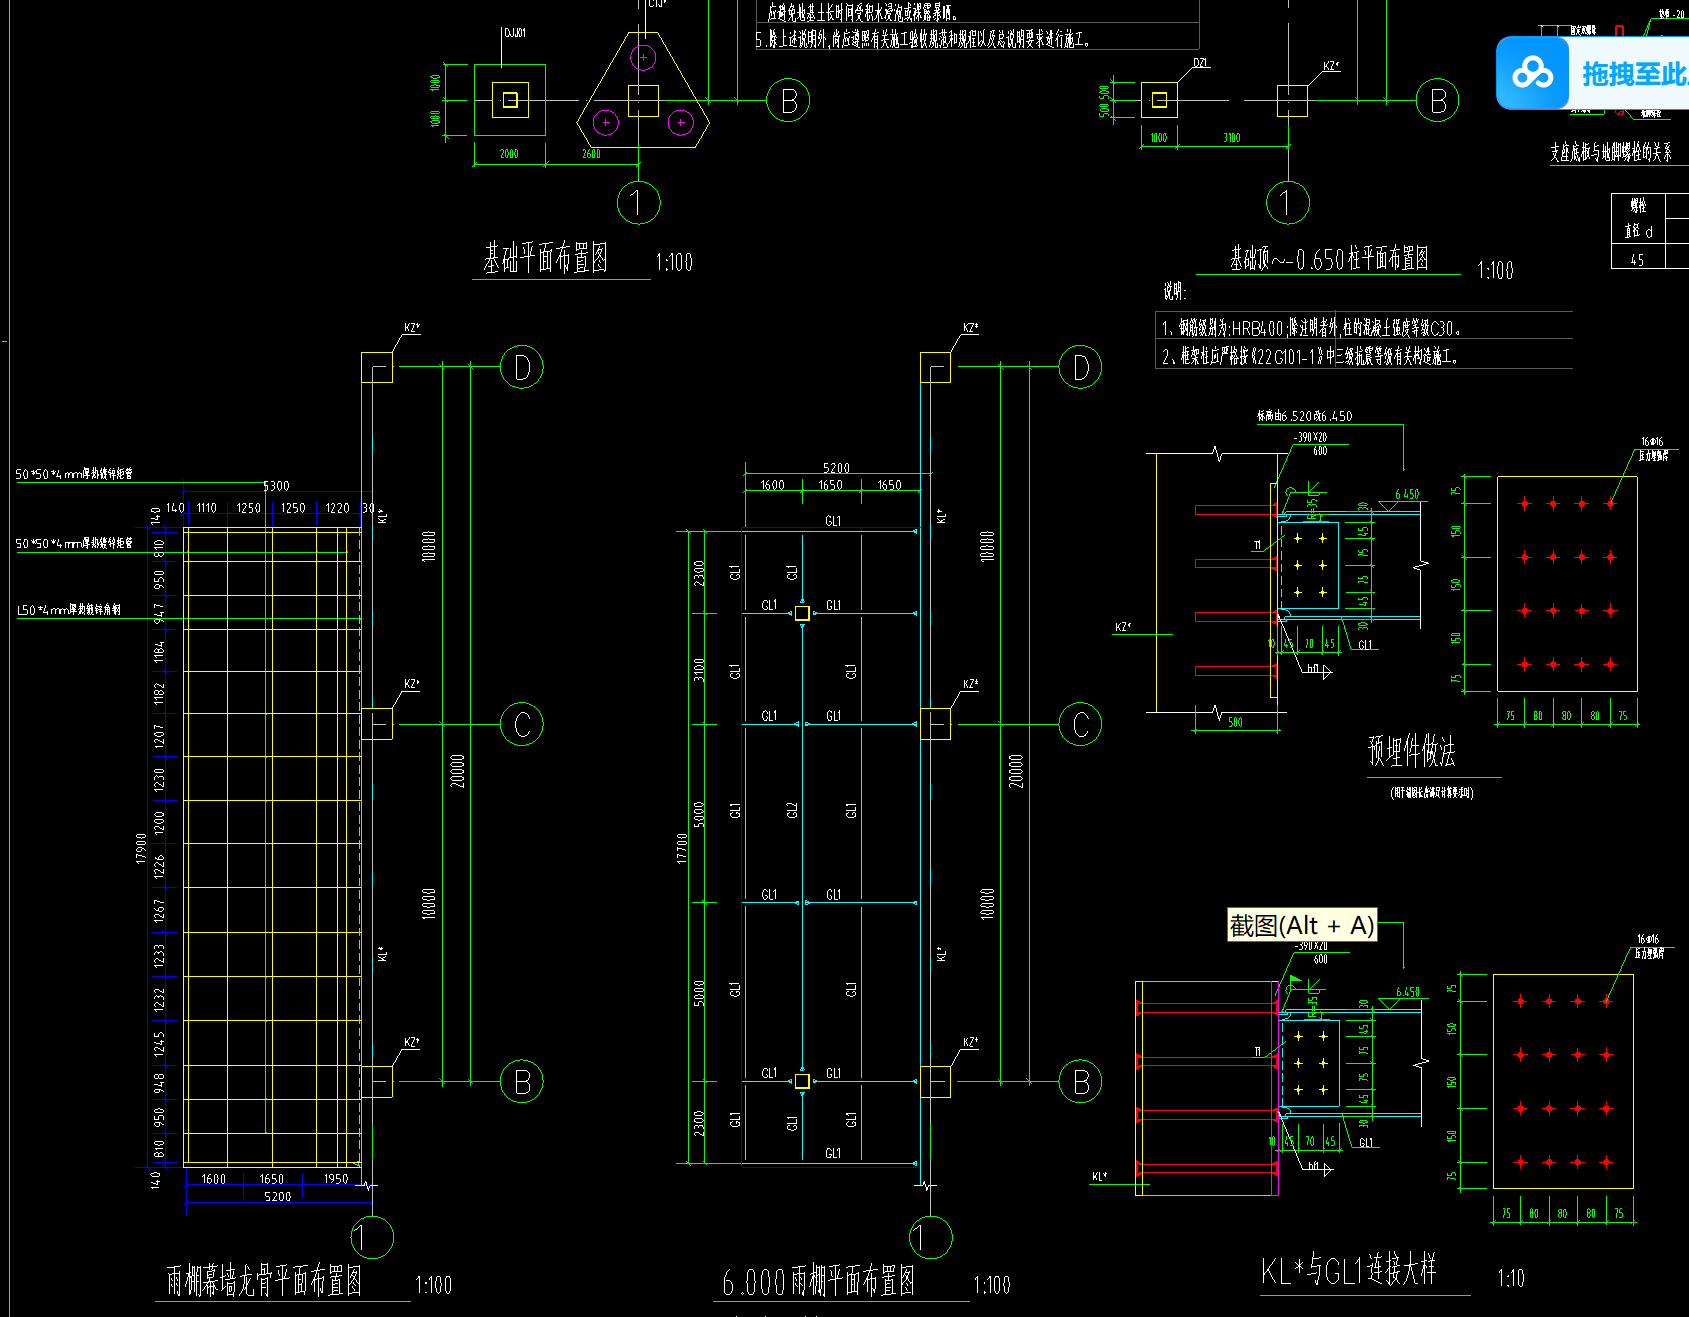
Task: Click axis bubble C of the 6.000 canopy plan
Action: (x=1080, y=724)
